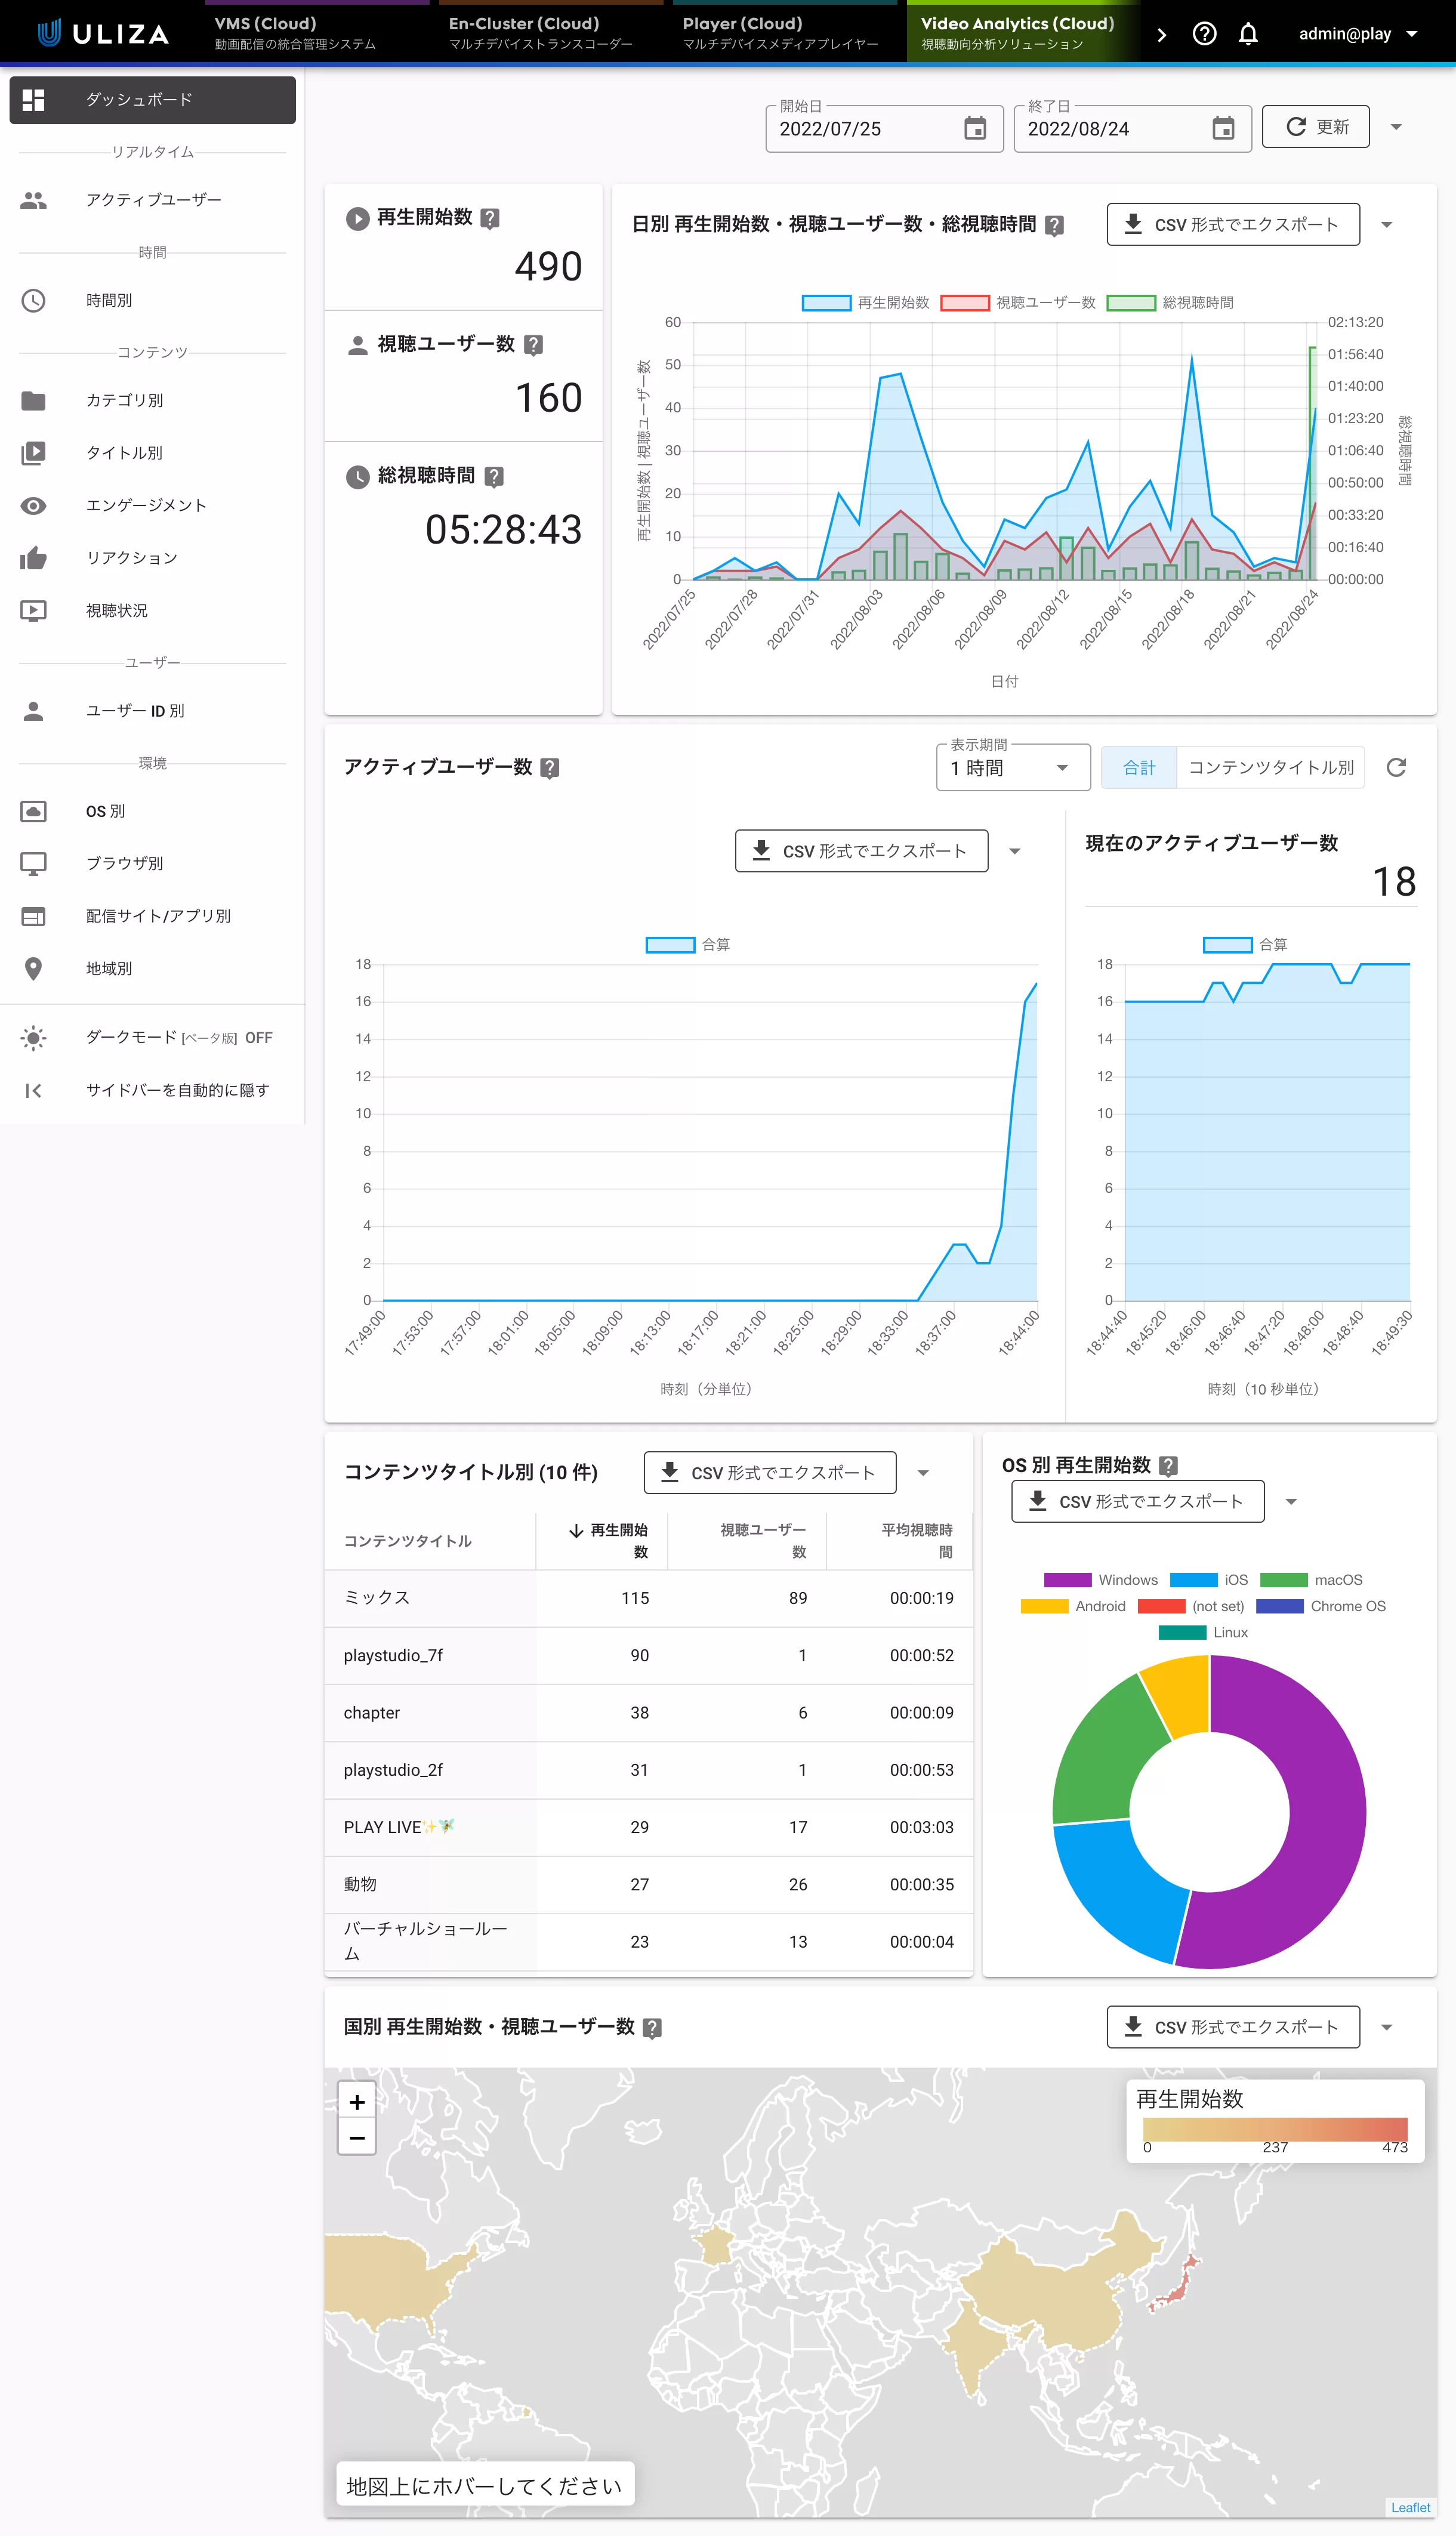This screenshot has width=1456, height=2536.
Task: Click the アクティブユーザー people icon
Action: point(33,200)
